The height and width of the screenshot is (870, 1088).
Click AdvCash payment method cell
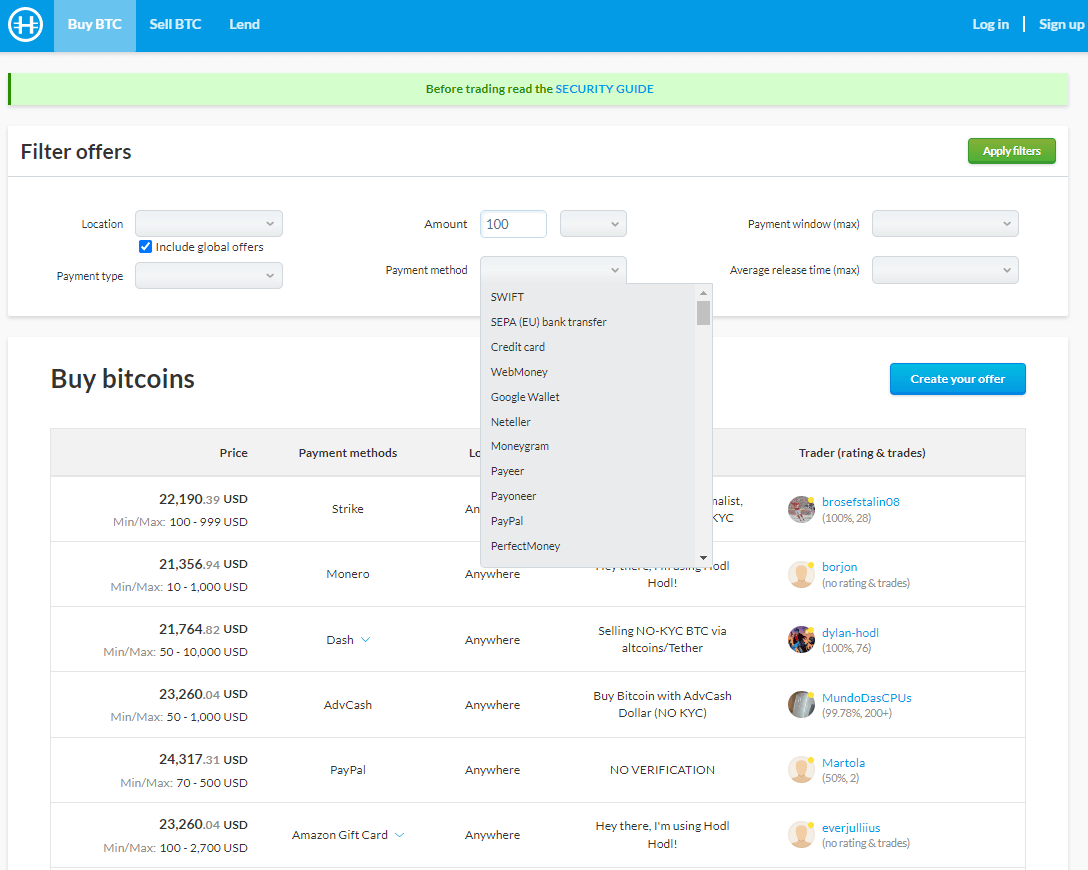tap(348, 705)
